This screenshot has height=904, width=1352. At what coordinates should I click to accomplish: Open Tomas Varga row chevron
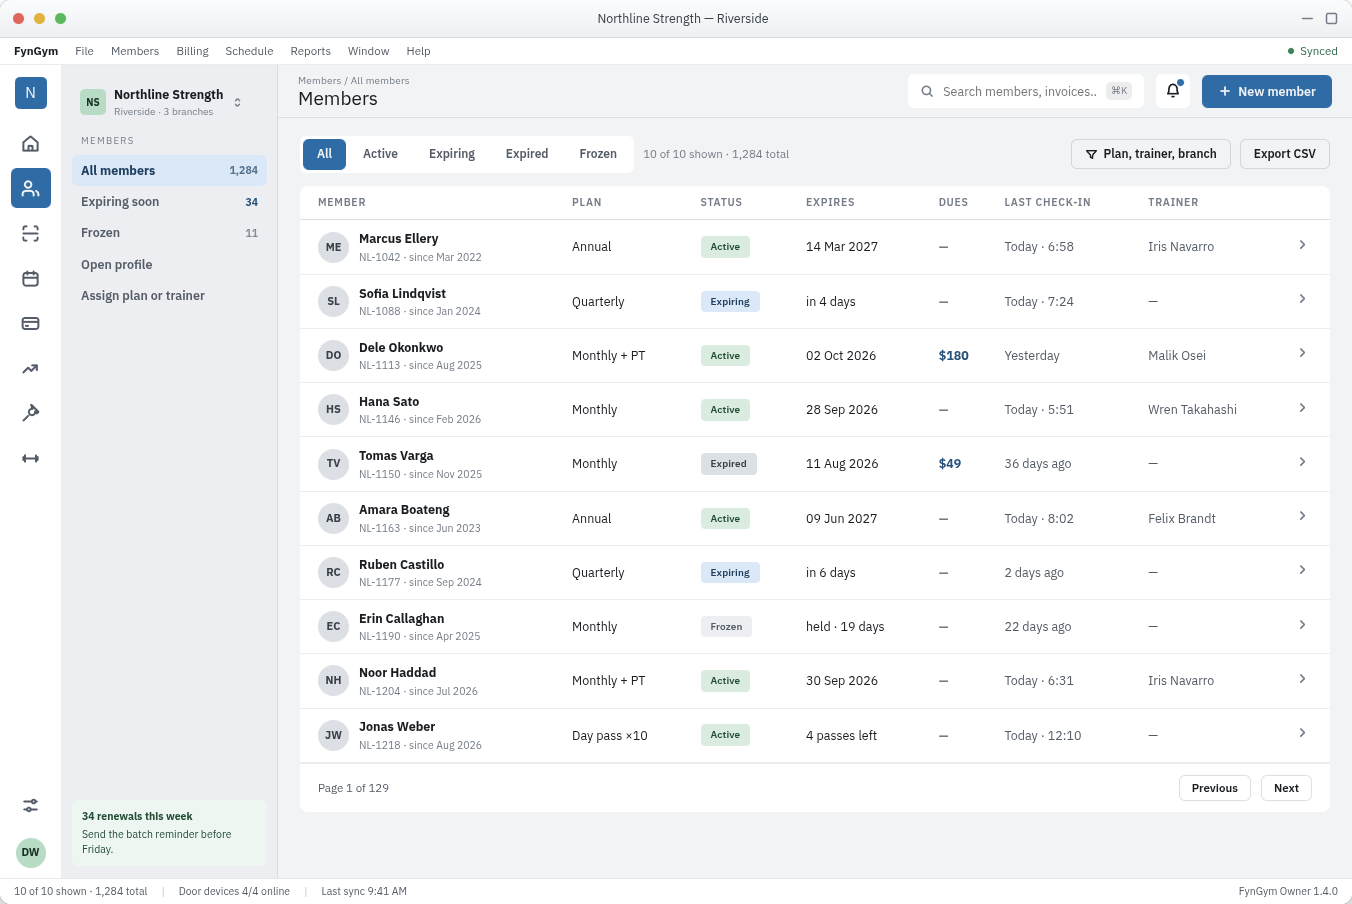(x=1302, y=462)
